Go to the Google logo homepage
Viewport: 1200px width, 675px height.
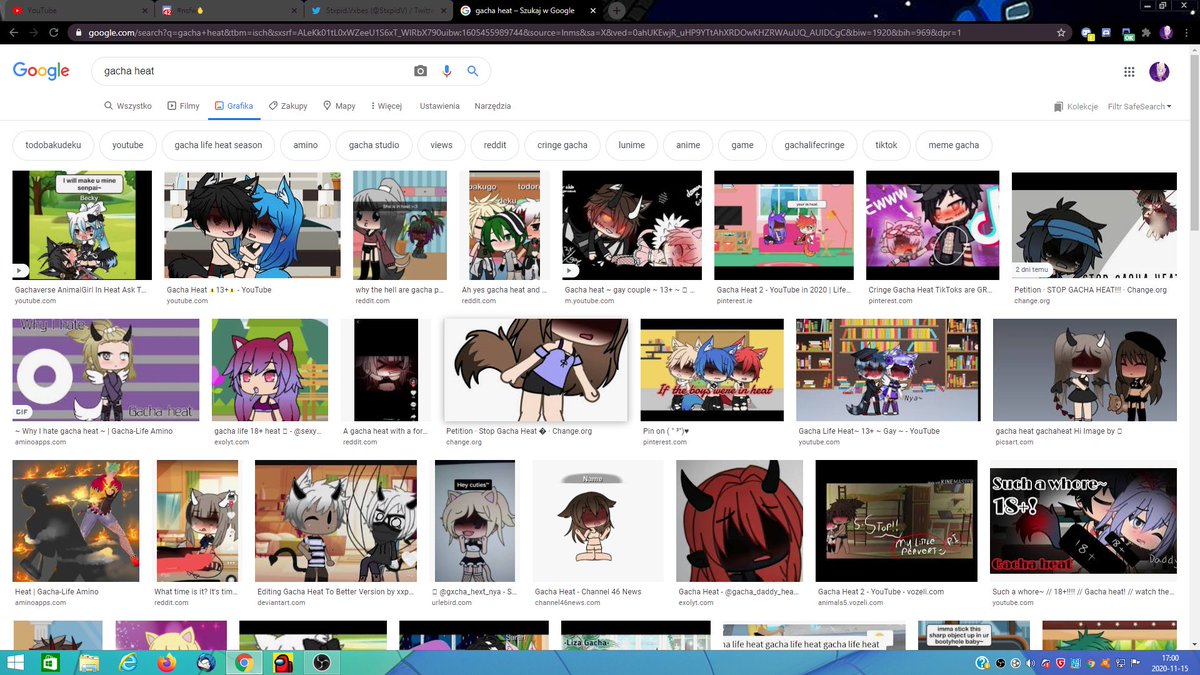pyautogui.click(x=41, y=71)
